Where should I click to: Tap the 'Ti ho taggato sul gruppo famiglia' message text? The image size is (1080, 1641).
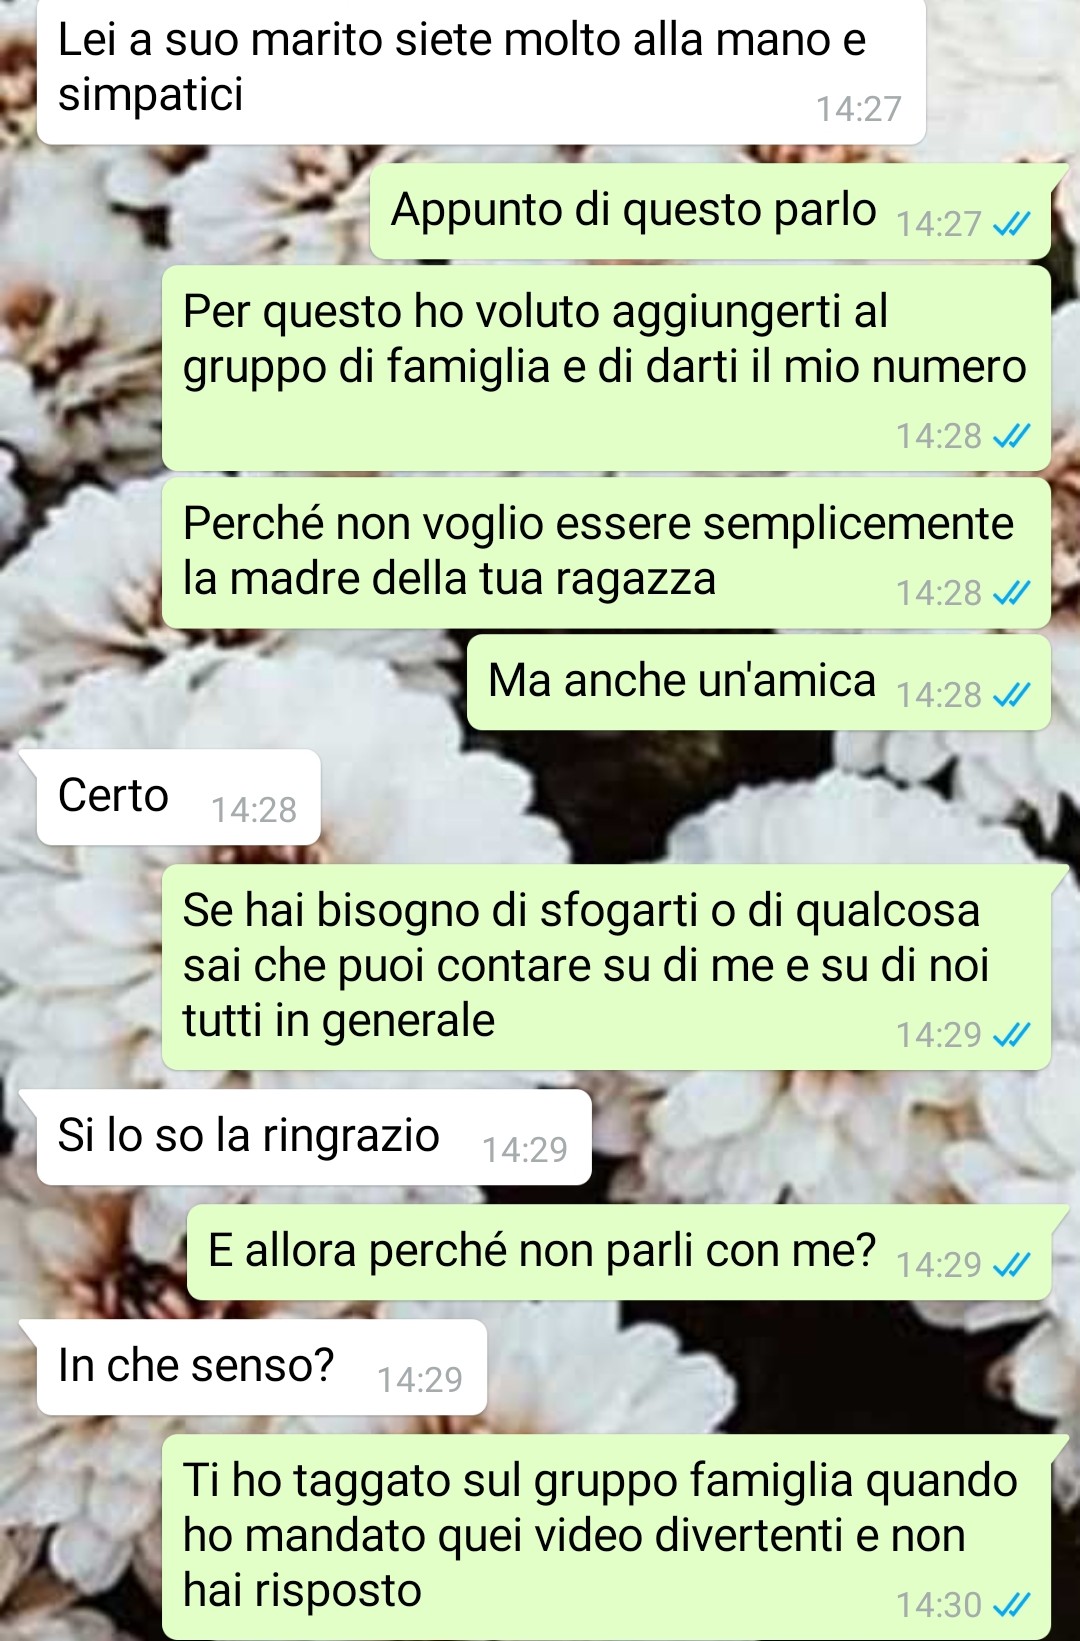(600, 1536)
